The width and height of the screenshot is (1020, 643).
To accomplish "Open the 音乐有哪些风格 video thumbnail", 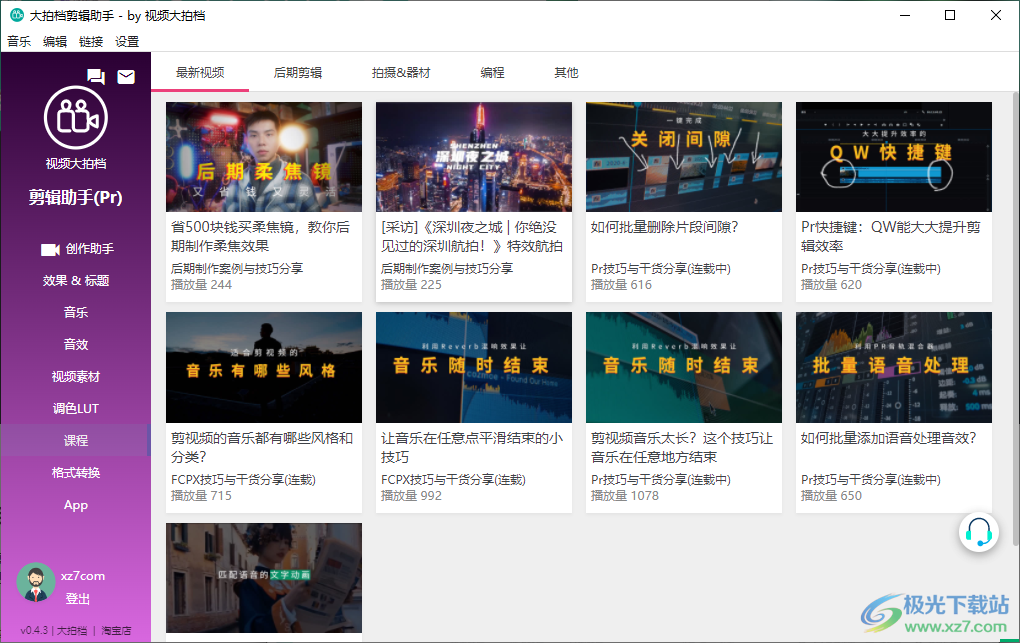I will [x=264, y=368].
